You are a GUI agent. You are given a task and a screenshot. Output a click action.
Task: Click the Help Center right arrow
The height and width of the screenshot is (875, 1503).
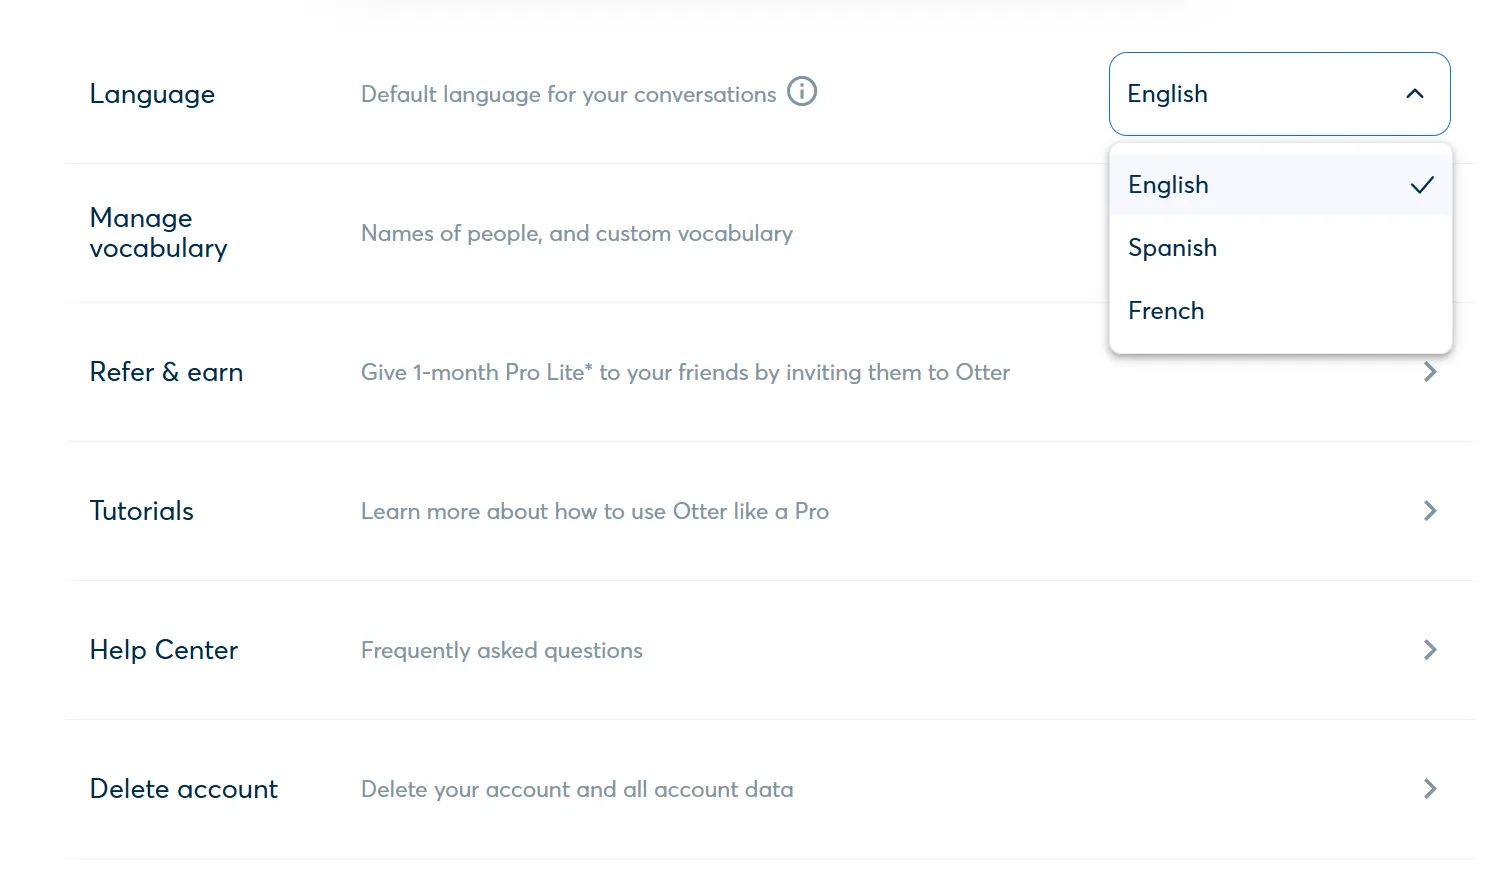tap(1430, 650)
